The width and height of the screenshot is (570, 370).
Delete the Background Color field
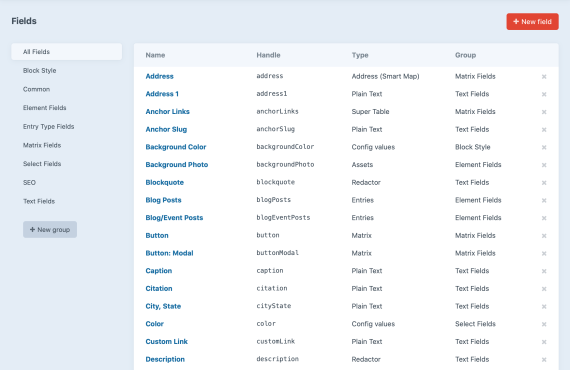pyautogui.click(x=544, y=147)
